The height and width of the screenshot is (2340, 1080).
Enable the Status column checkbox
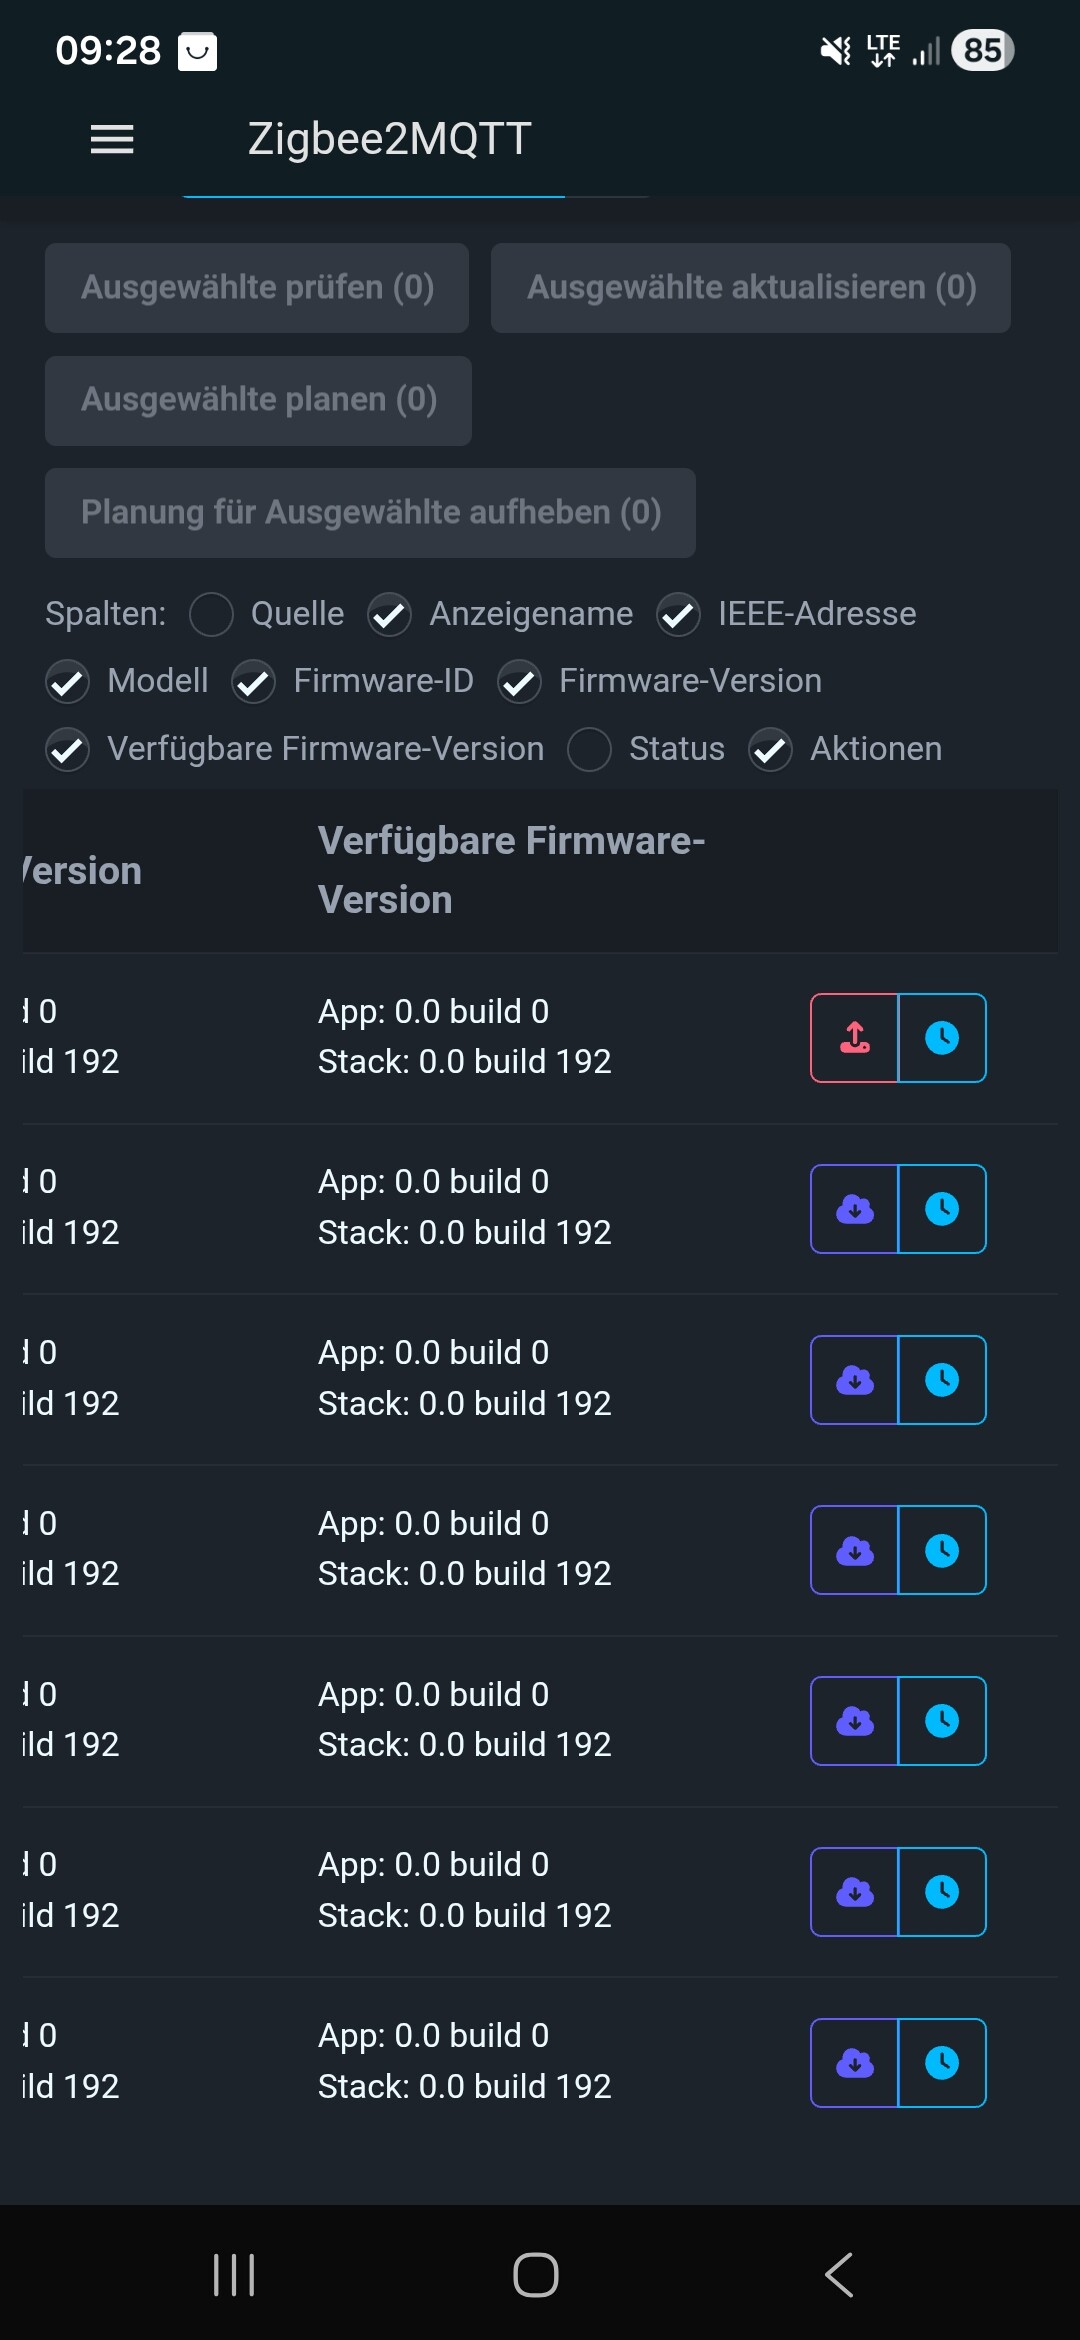point(589,749)
